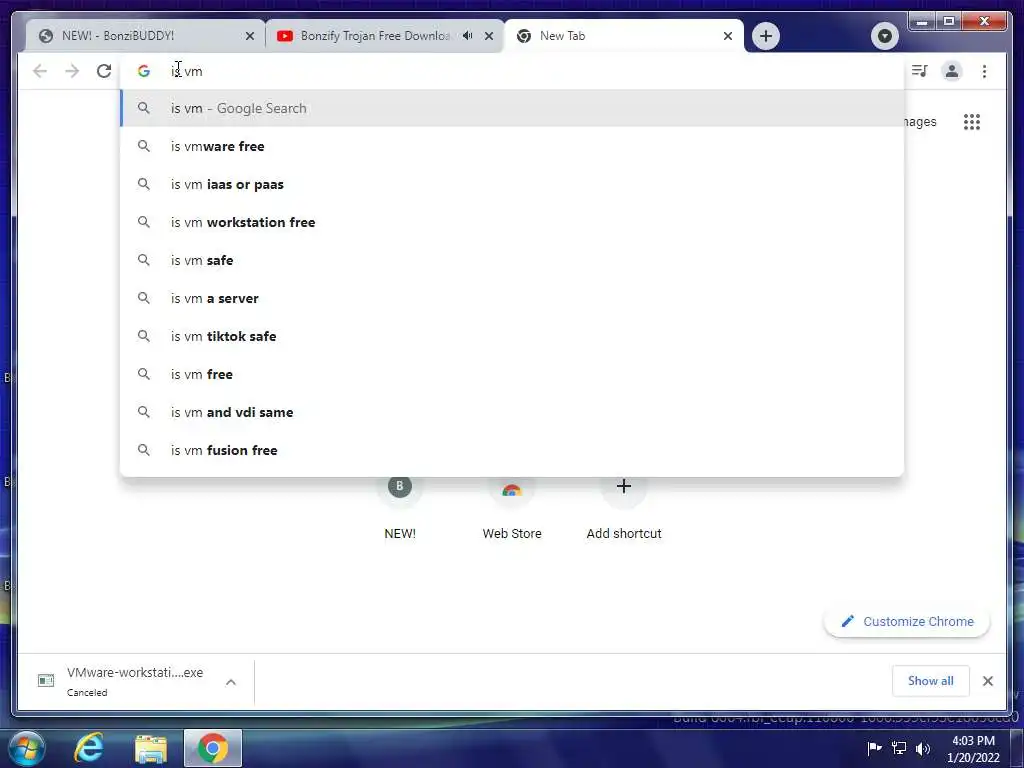This screenshot has height=768, width=1024.
Task: Open Action Center flag in tray
Action: pos(874,748)
